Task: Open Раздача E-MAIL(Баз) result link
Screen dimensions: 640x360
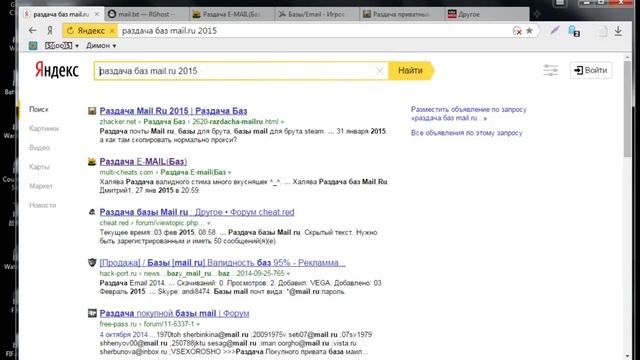Action: point(143,161)
